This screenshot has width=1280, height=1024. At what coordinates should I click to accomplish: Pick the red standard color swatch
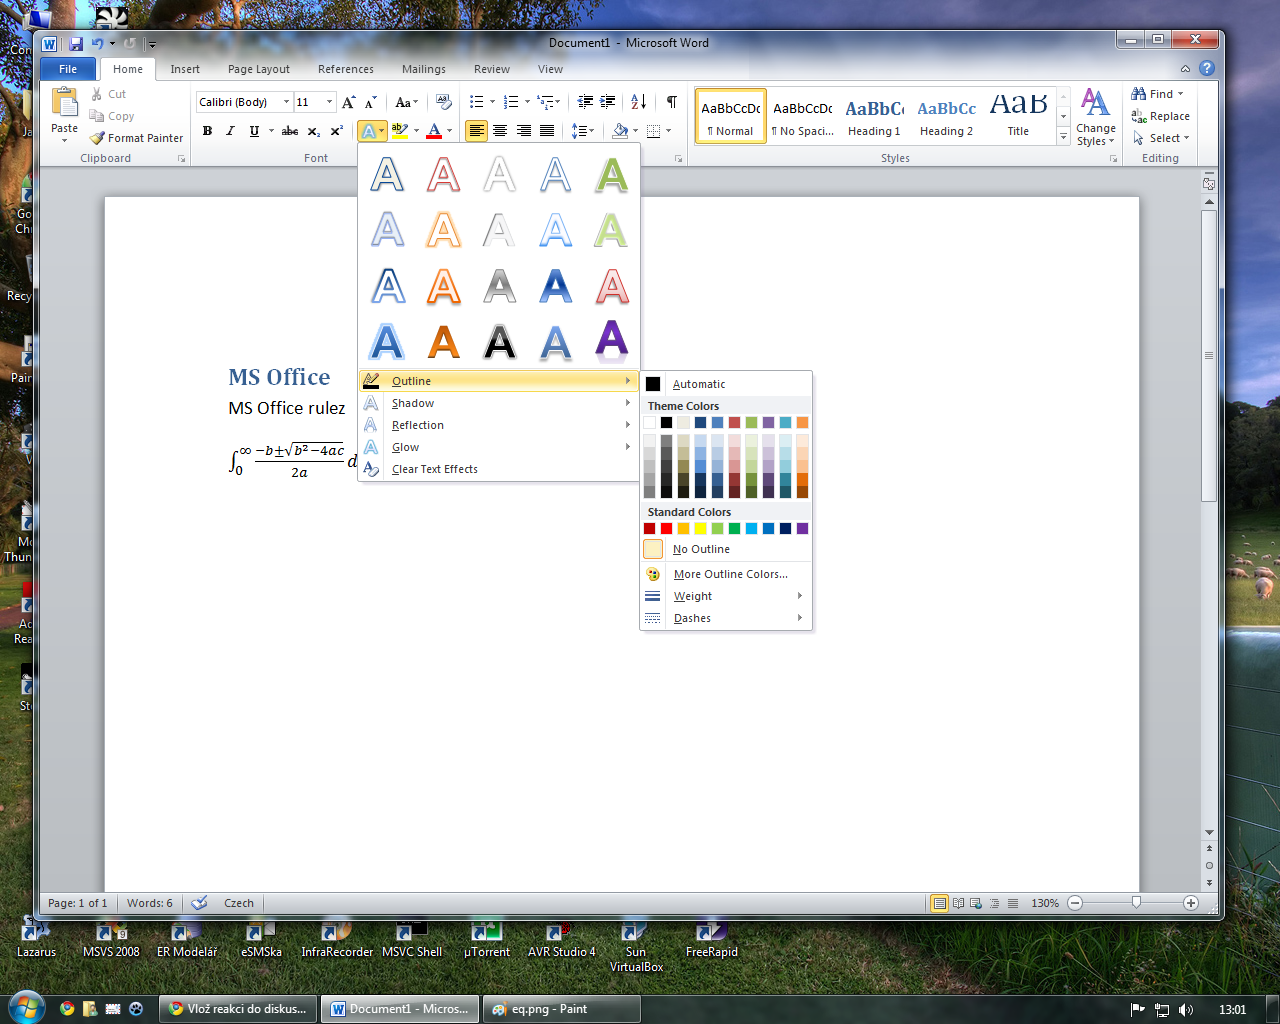(x=666, y=528)
